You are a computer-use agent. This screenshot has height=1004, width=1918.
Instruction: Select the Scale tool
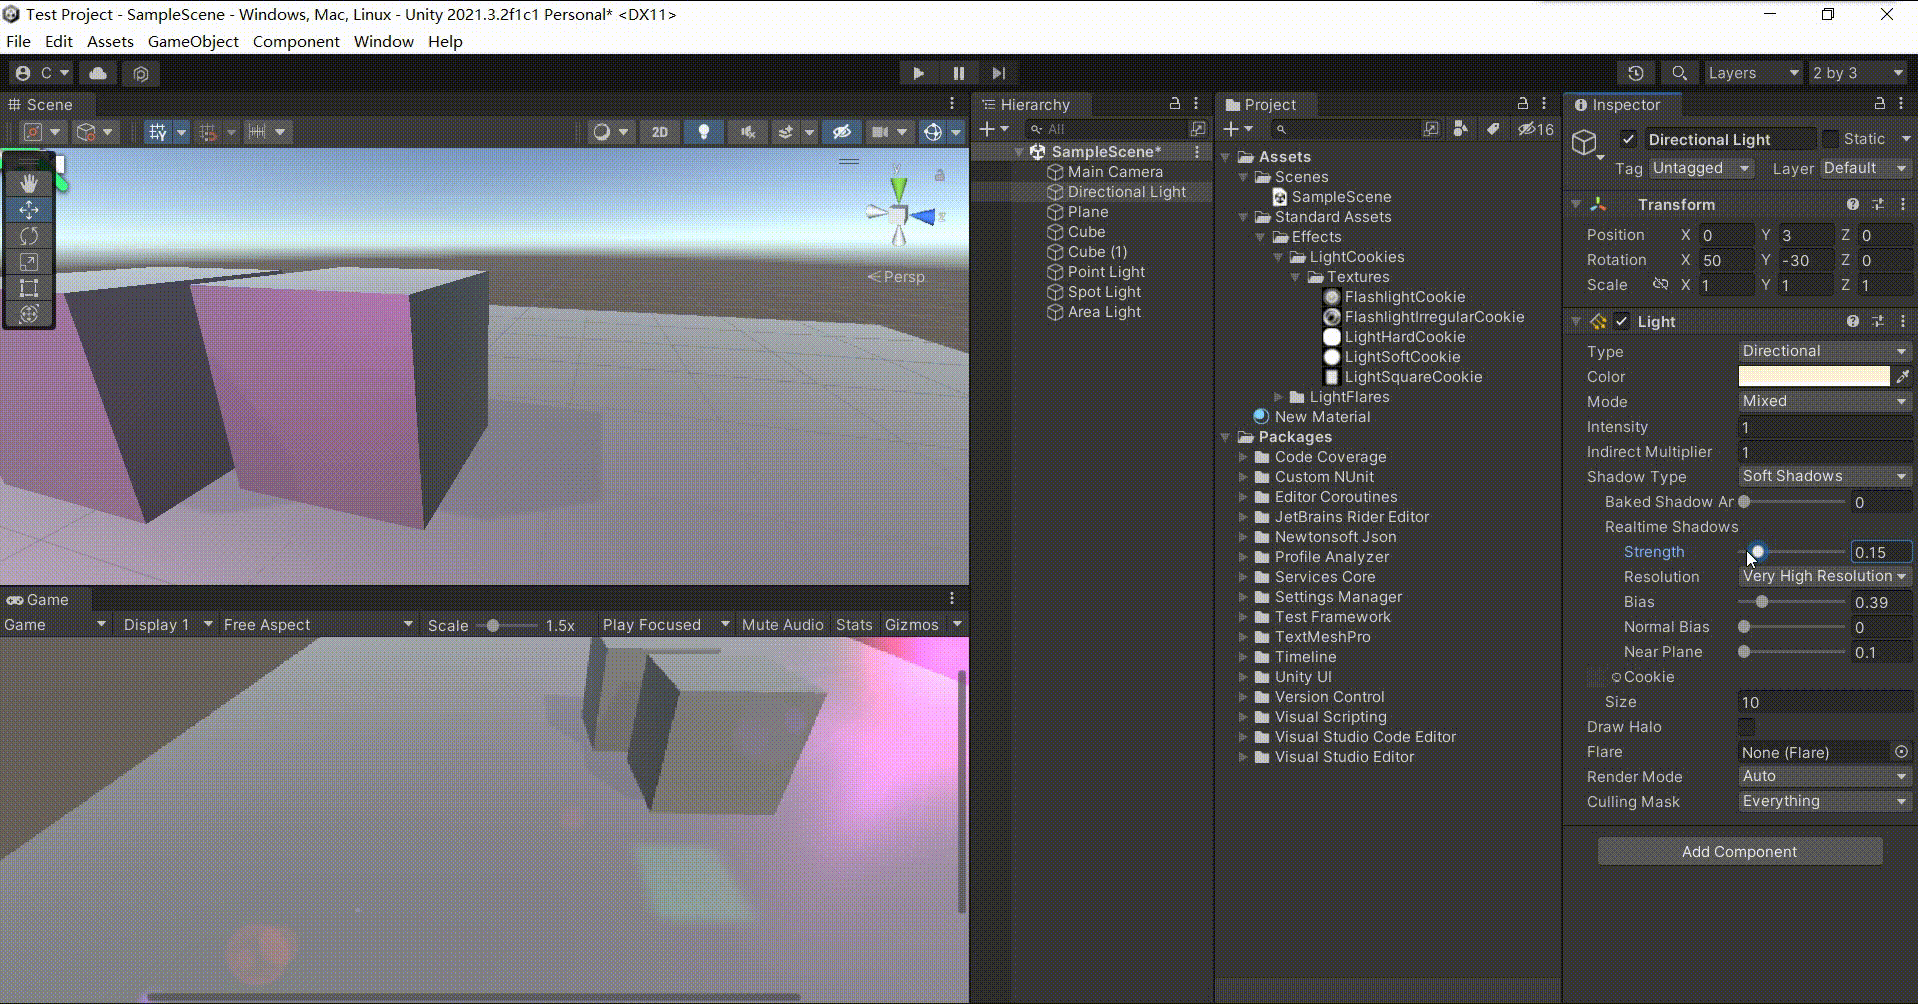pyautogui.click(x=29, y=262)
